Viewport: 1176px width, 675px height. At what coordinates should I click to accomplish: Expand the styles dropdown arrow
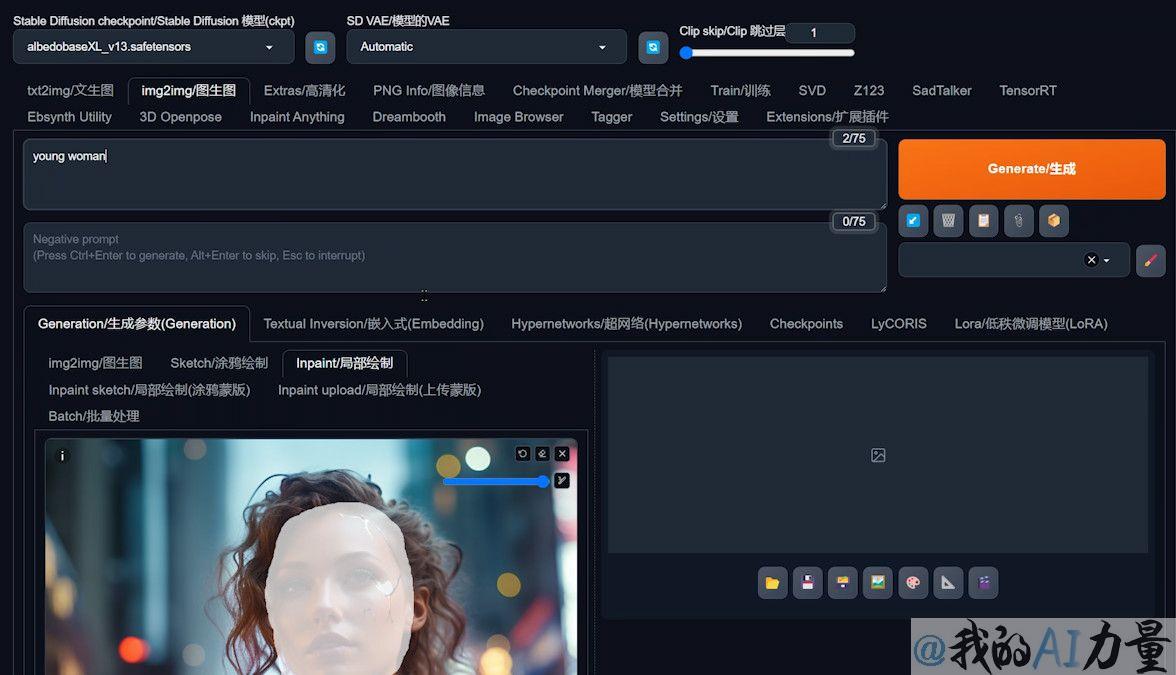click(1106, 261)
